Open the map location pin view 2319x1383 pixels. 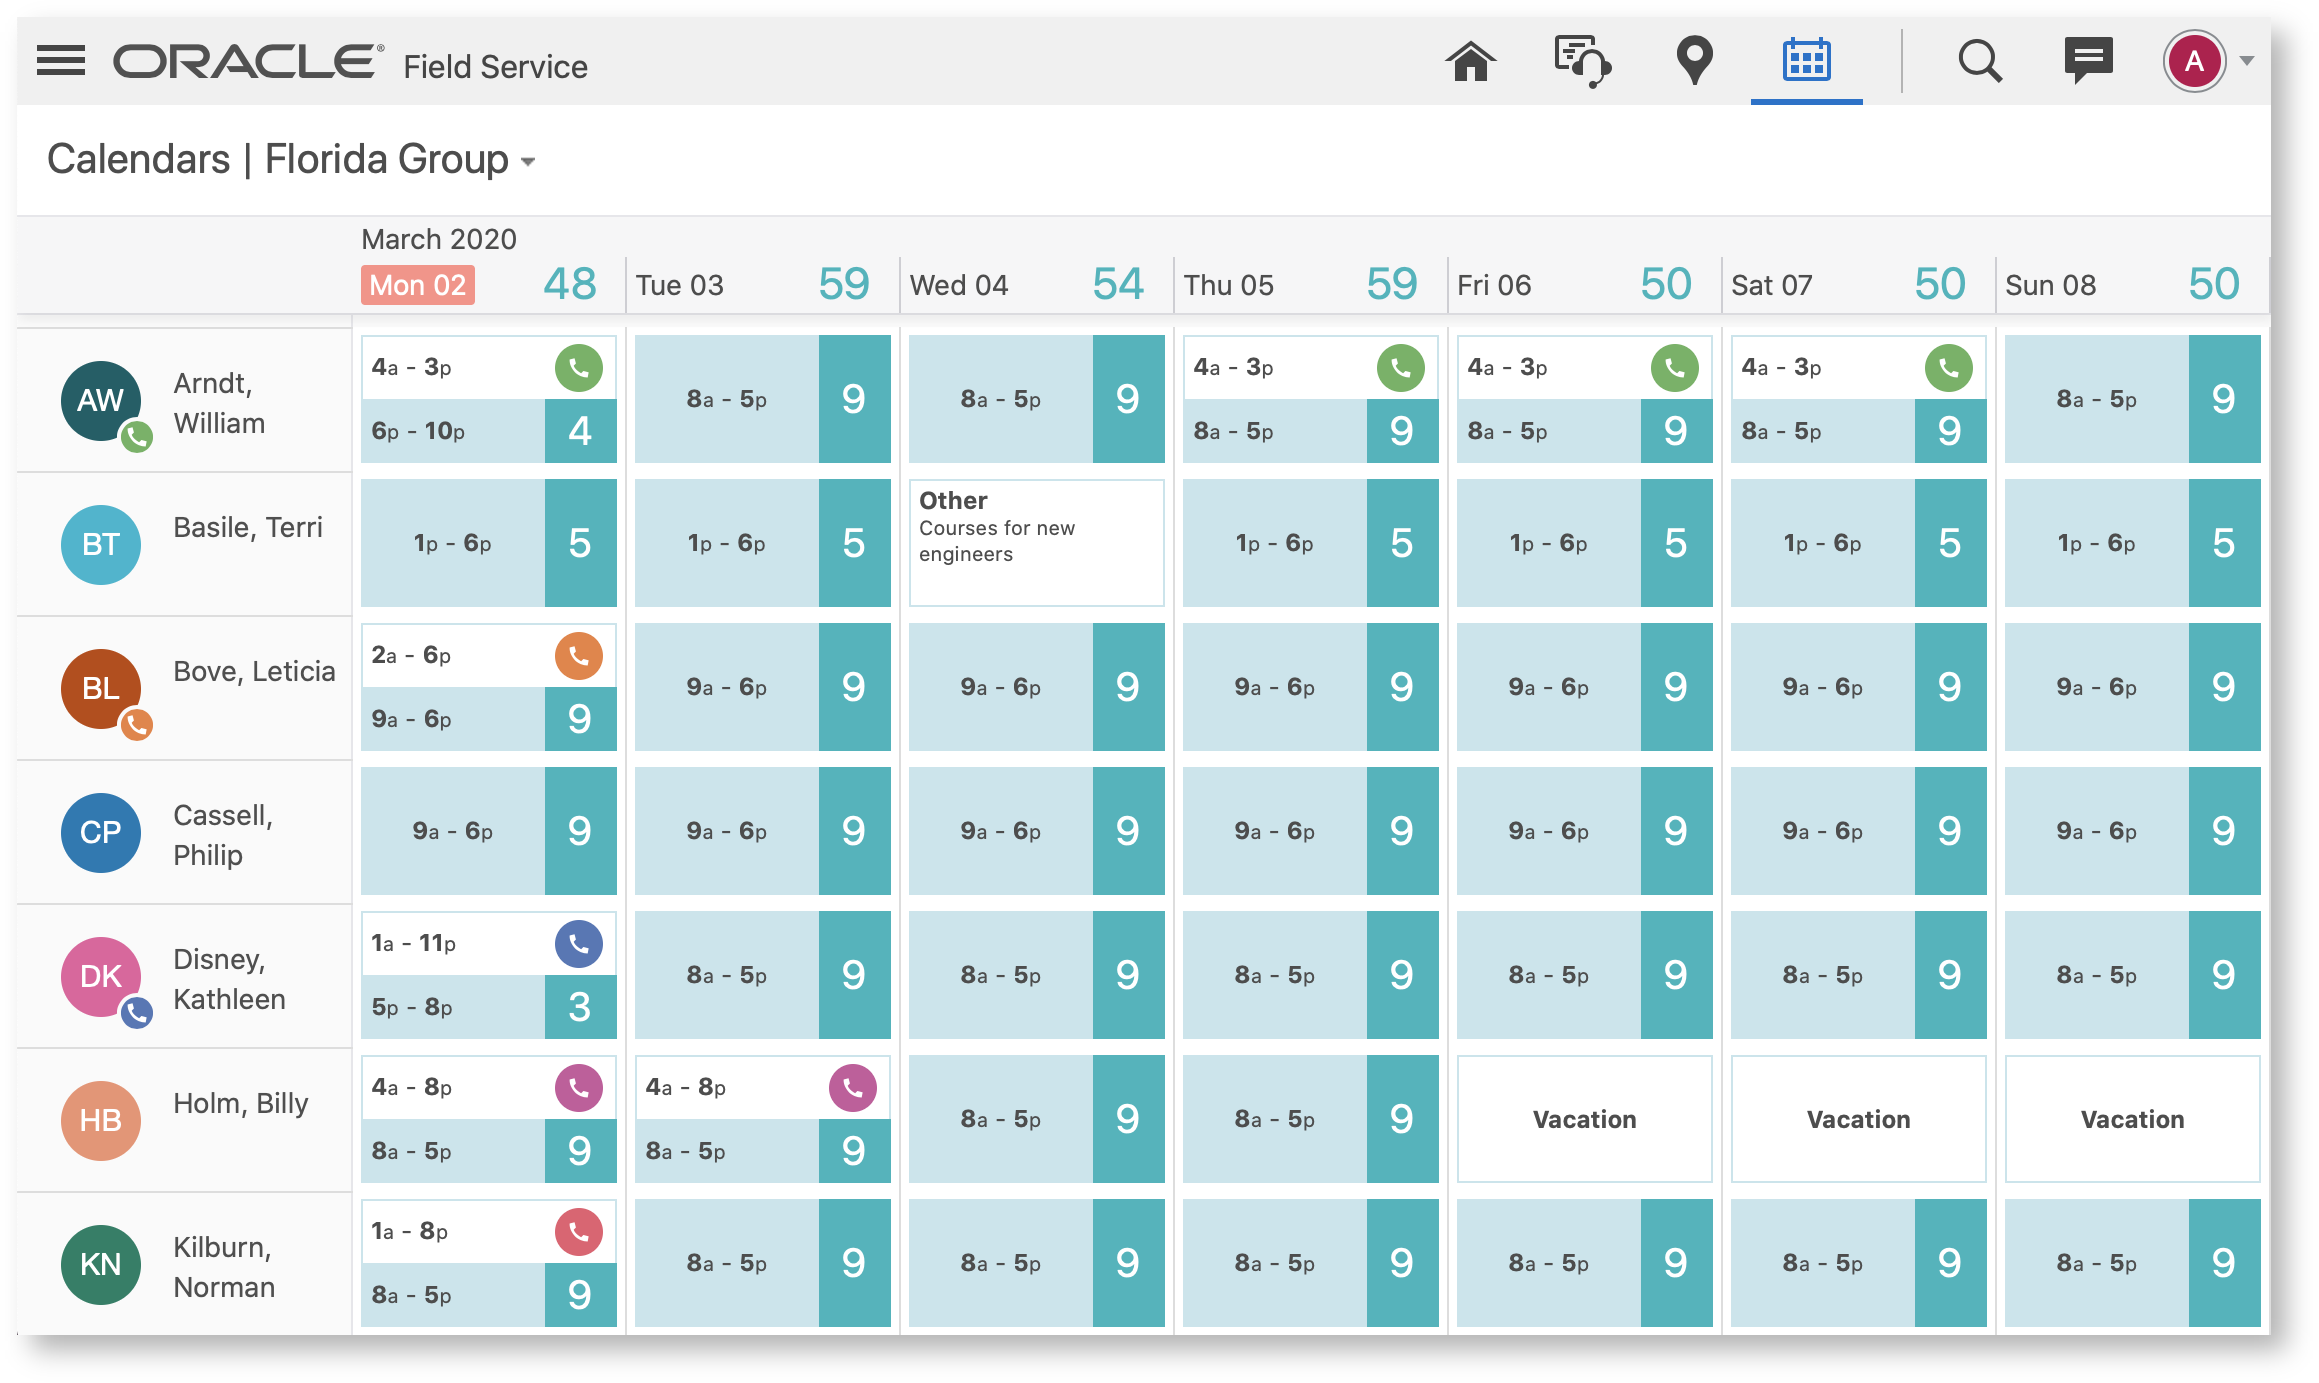click(x=1694, y=61)
